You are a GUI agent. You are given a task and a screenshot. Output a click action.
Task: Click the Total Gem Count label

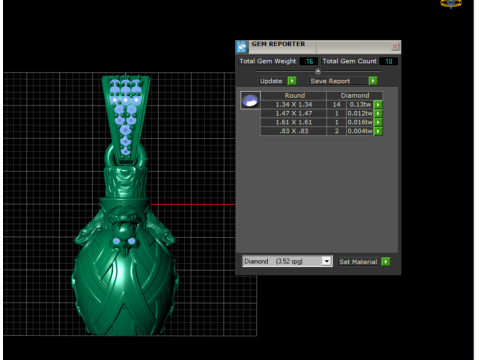(x=349, y=61)
